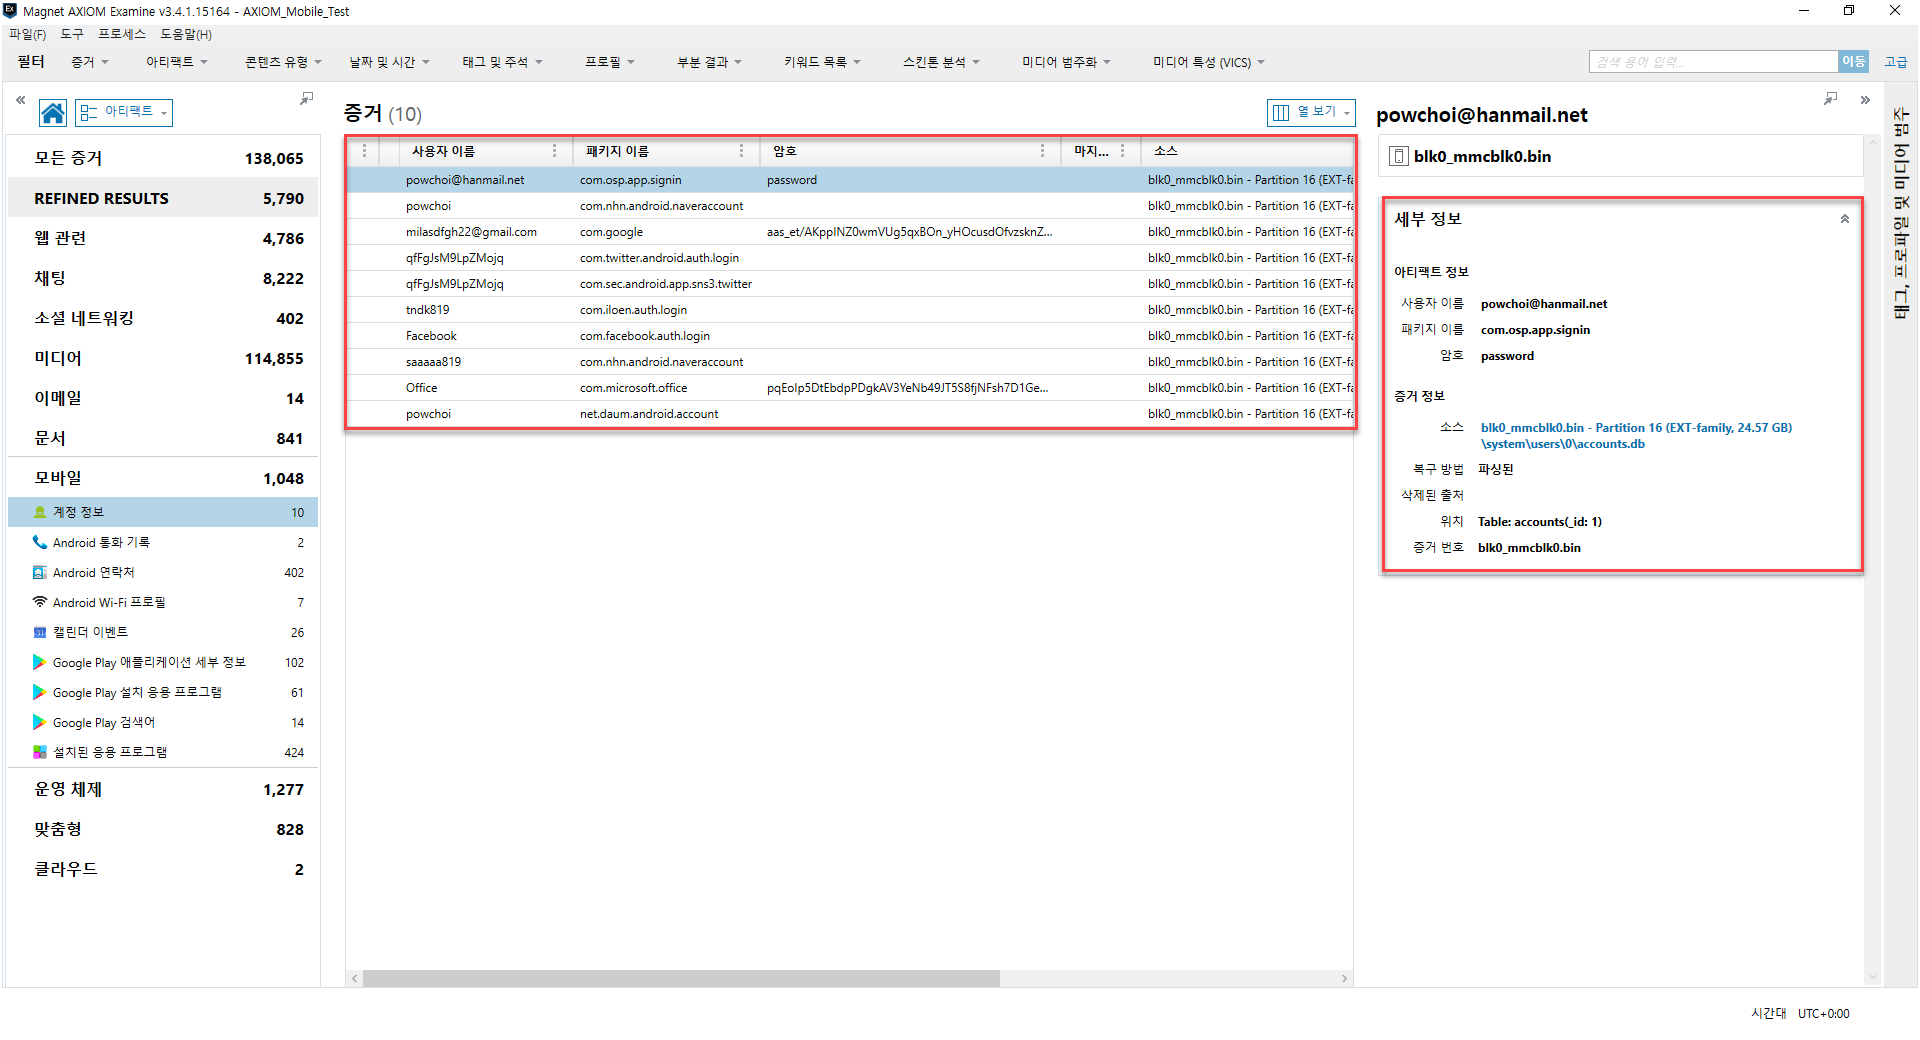
Task: Expand the 미디어 범주화 filter dropdown
Action: pyautogui.click(x=1066, y=62)
